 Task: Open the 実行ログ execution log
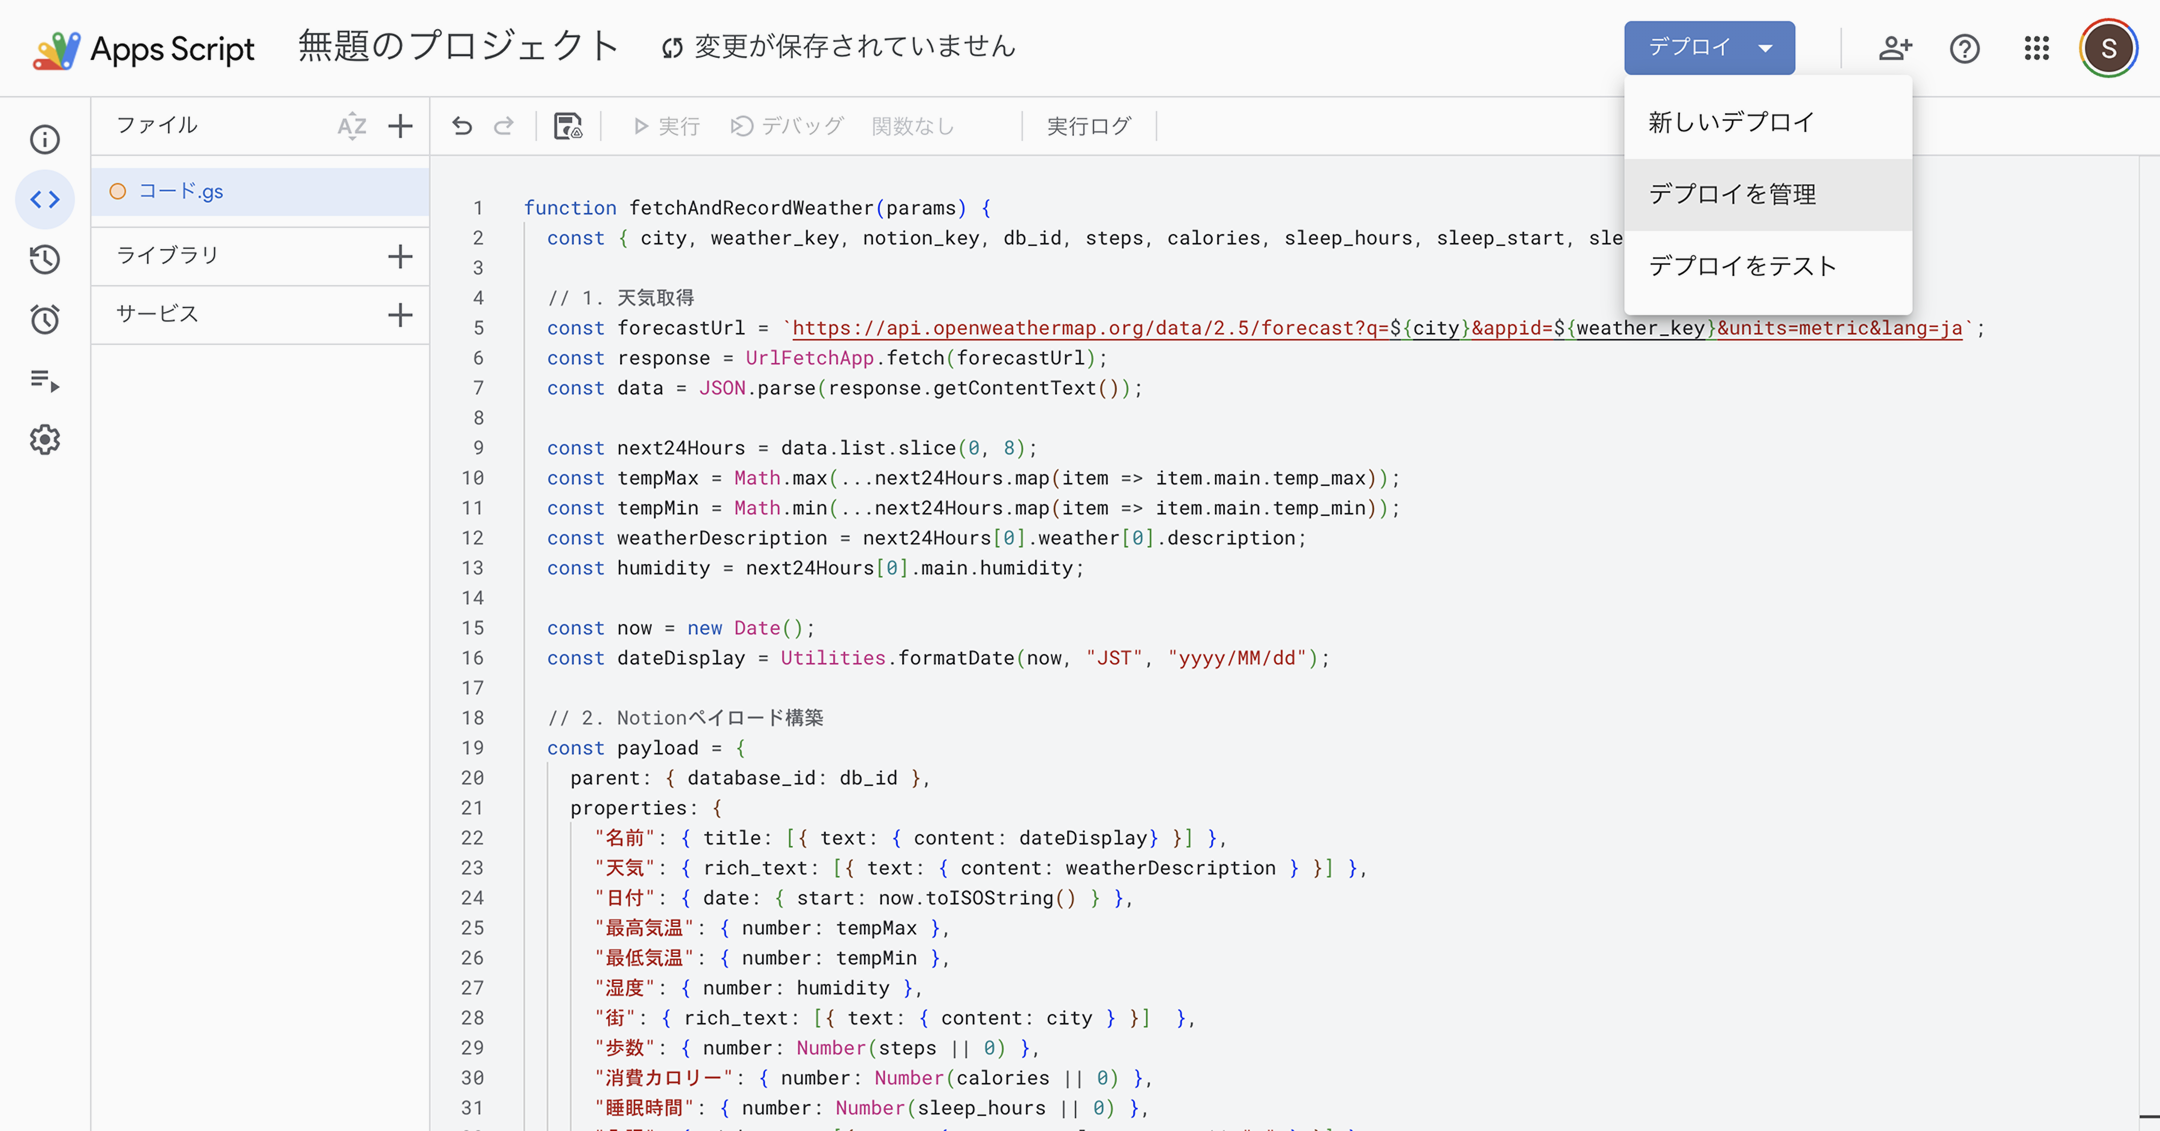tap(1089, 126)
